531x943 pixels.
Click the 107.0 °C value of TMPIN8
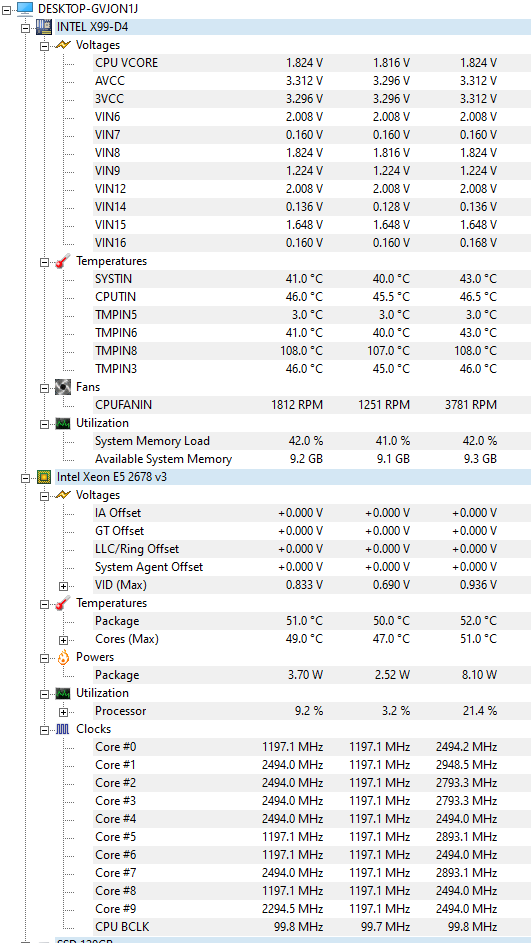[x=387, y=351]
